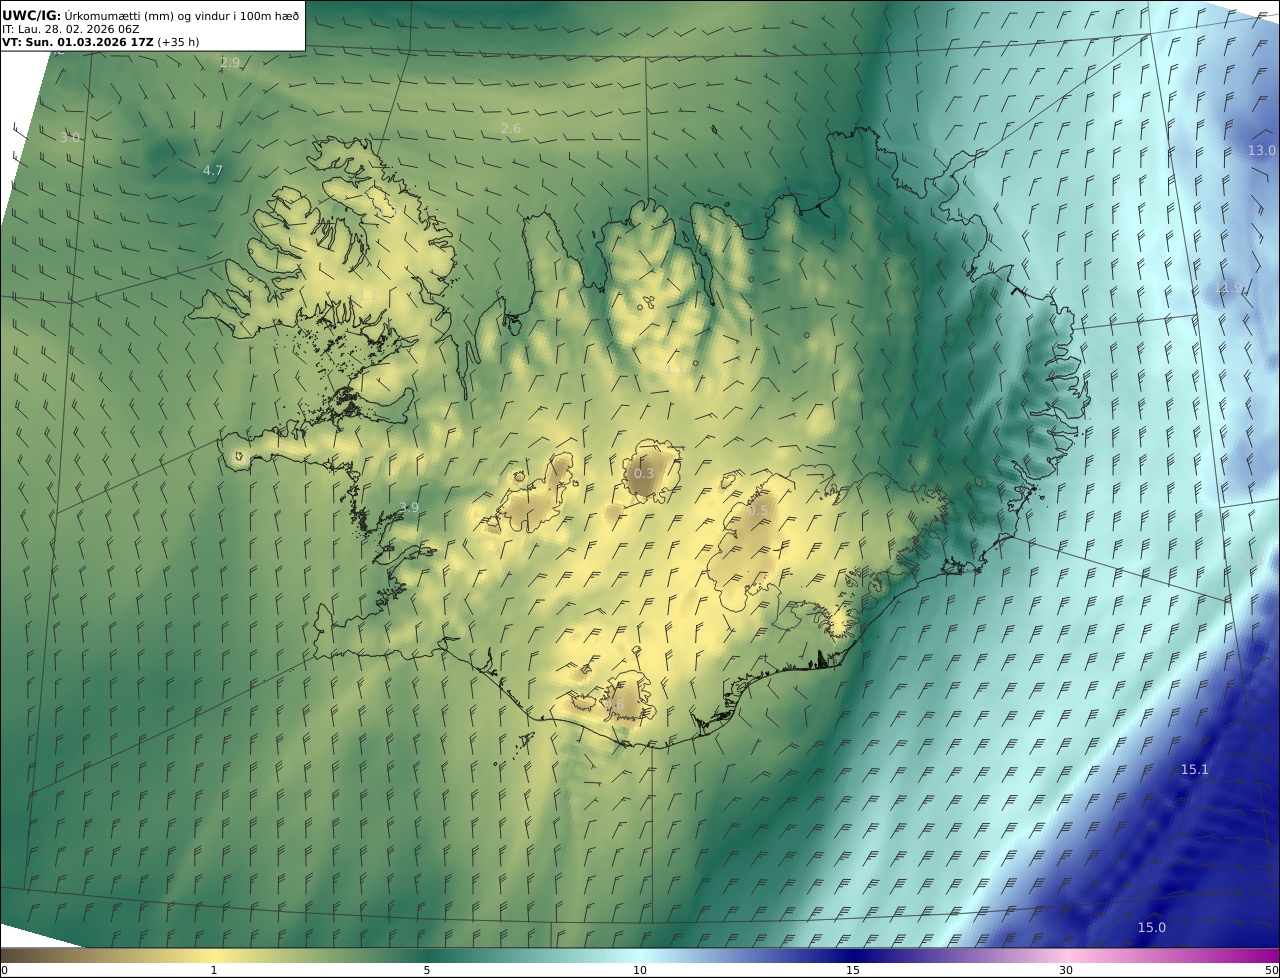Click the 50 tick on the color scale

pyautogui.click(x=1272, y=970)
